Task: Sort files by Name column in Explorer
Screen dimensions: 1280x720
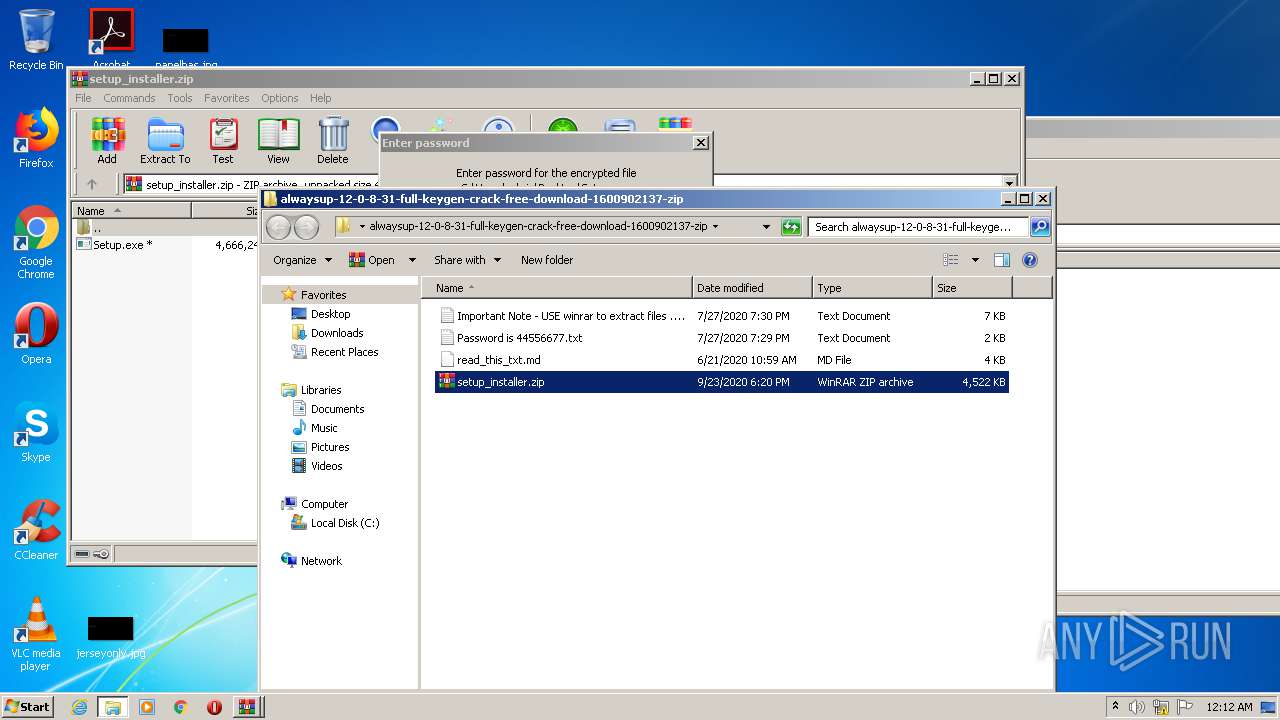Action: point(557,288)
